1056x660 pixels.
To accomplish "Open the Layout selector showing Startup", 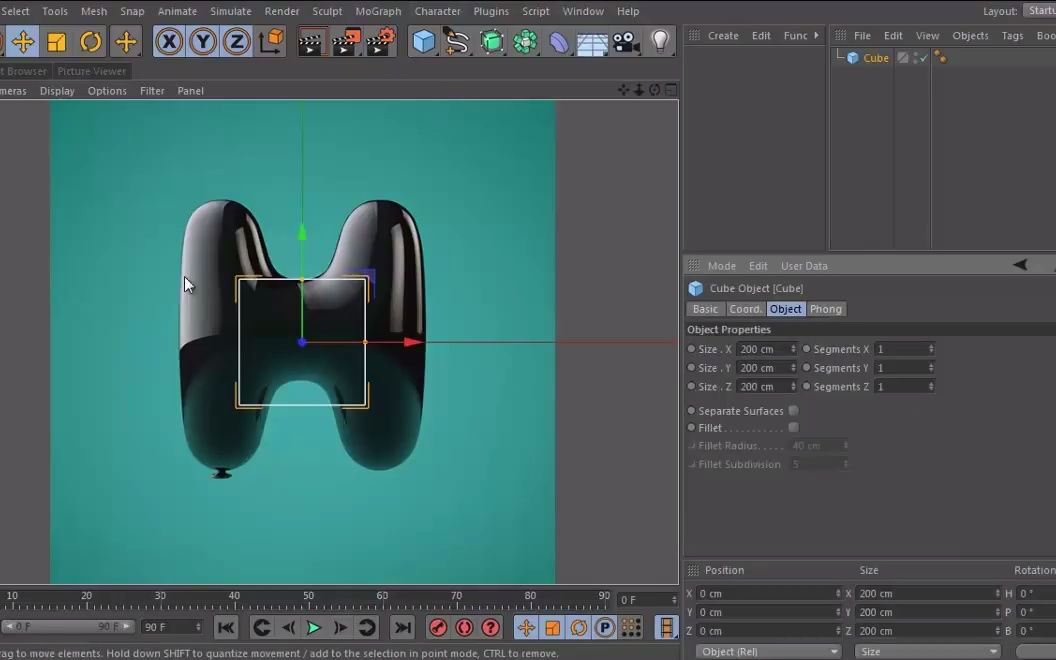I will click(1039, 11).
